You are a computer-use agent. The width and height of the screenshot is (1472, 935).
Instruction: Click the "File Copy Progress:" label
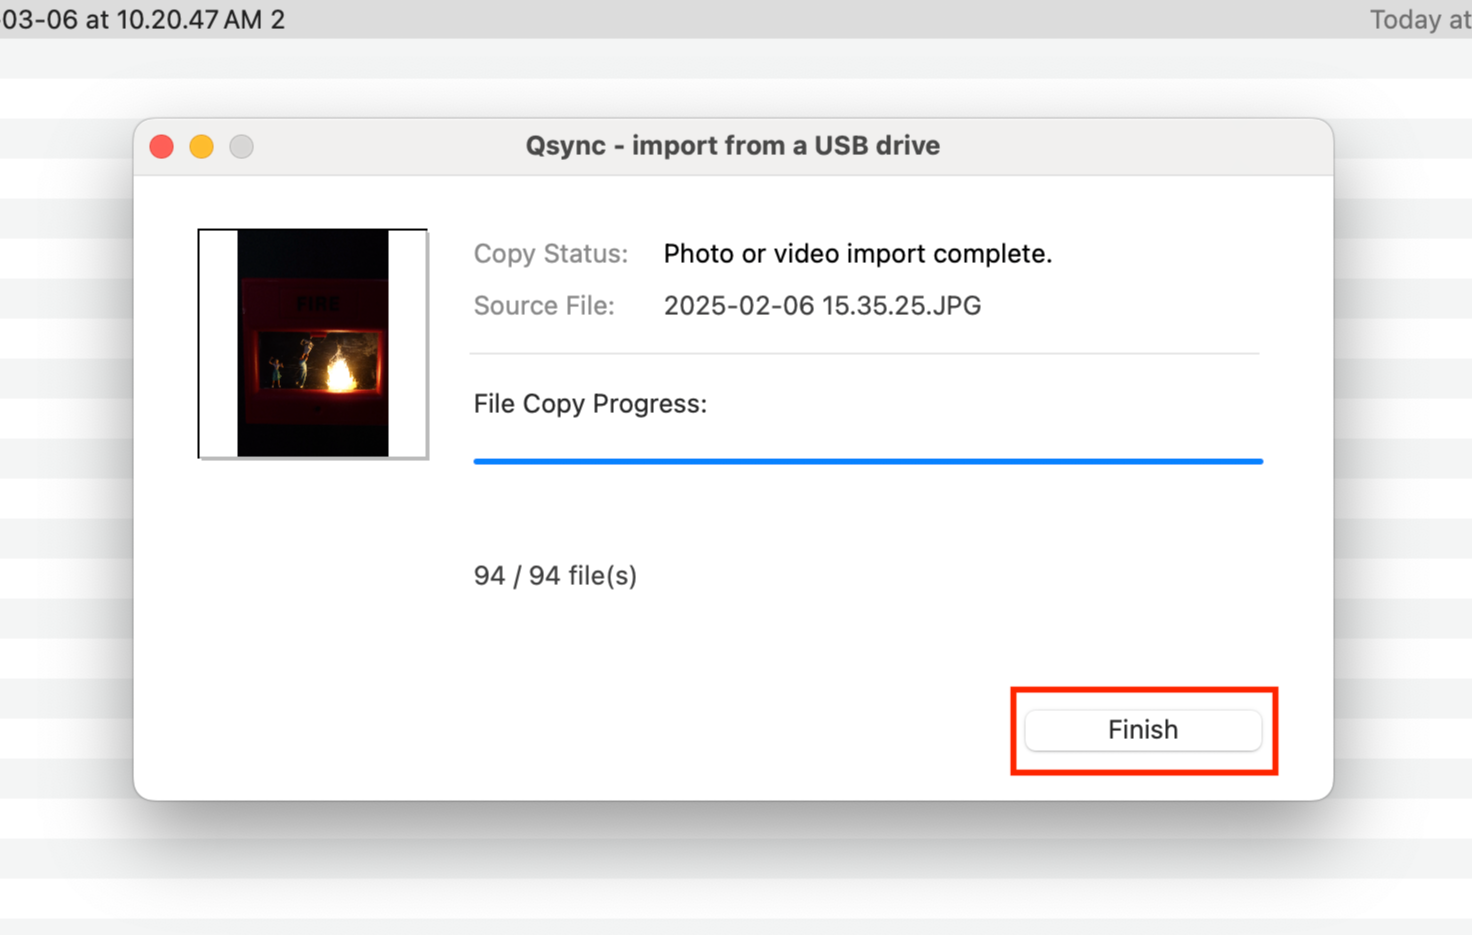point(590,404)
